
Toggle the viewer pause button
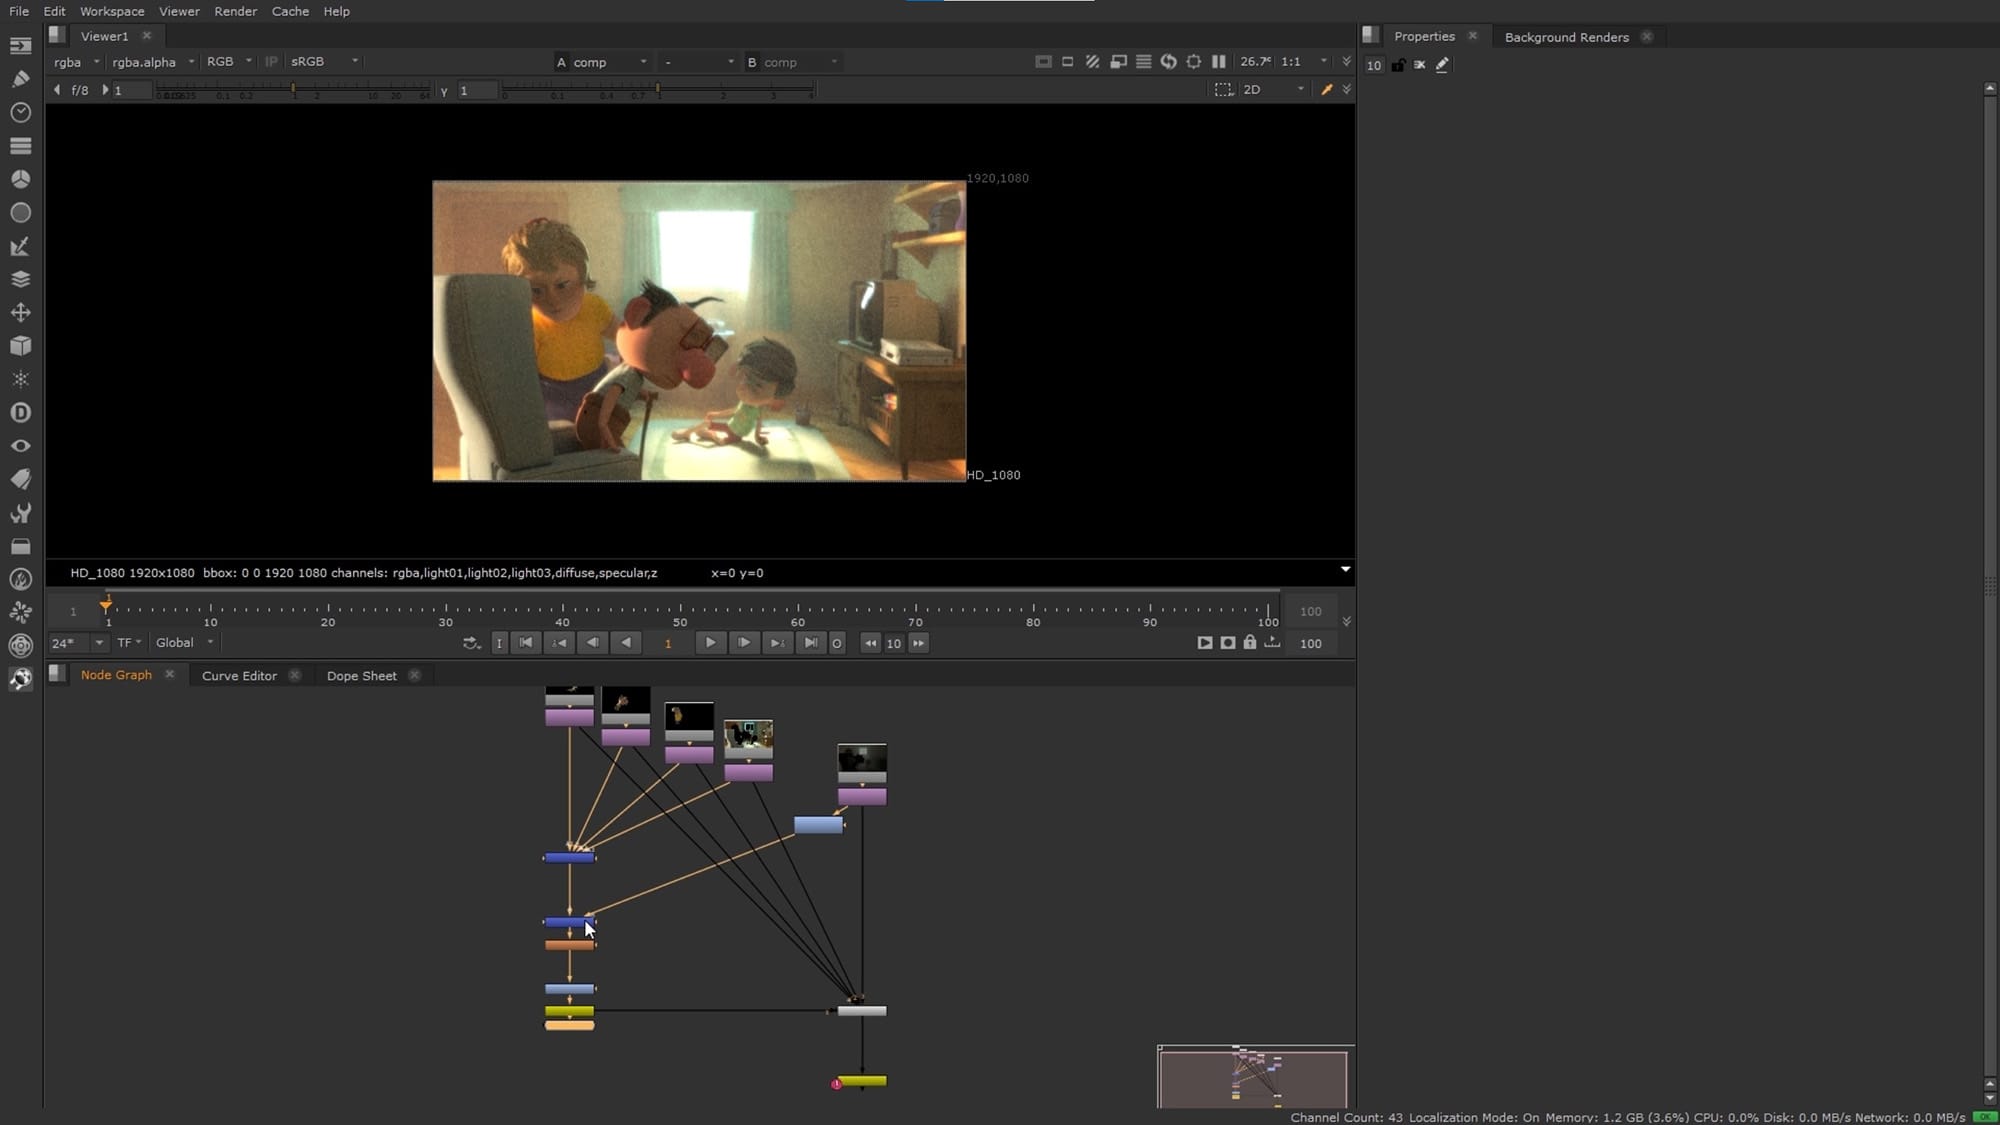[x=1218, y=61]
